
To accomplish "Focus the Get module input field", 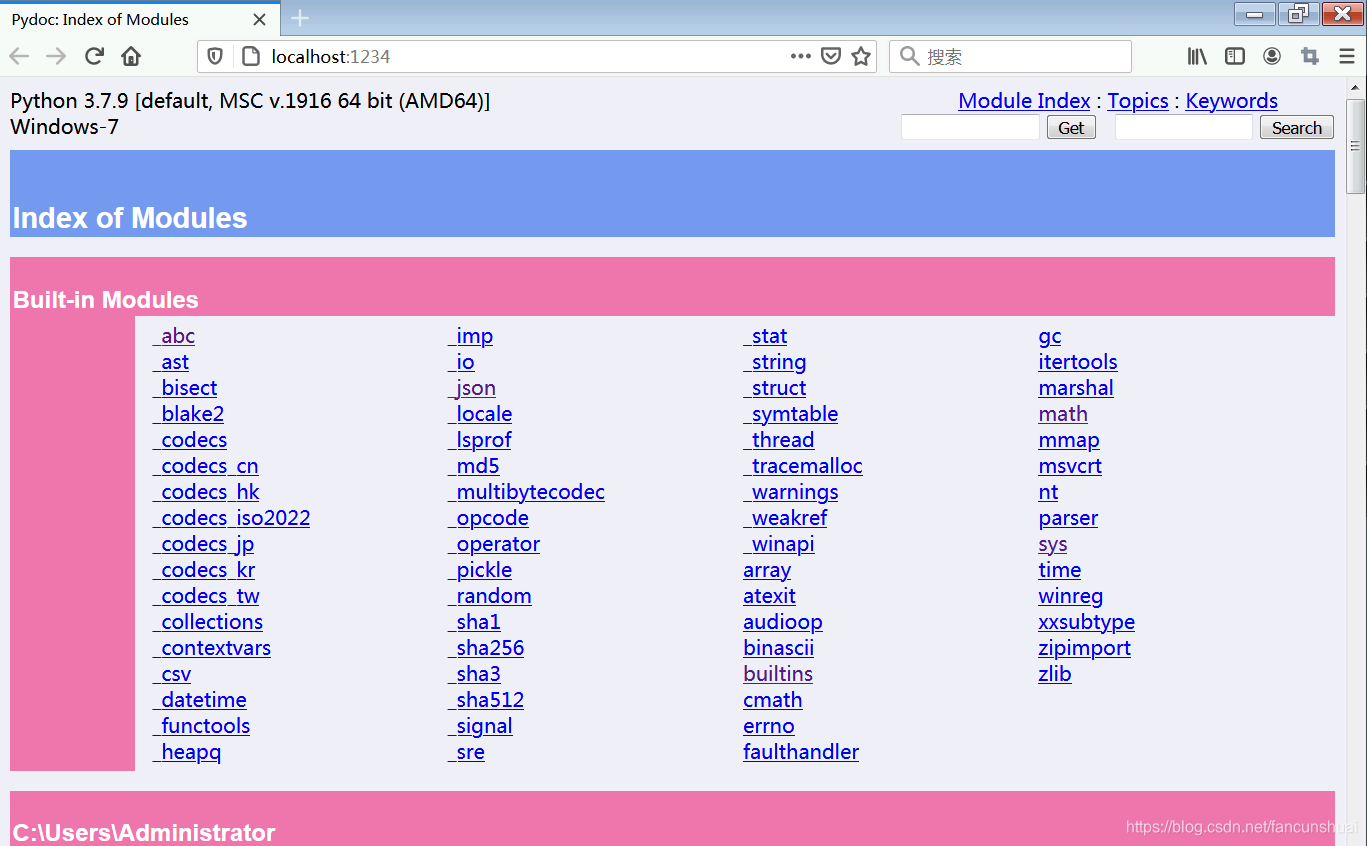I will (971, 128).
